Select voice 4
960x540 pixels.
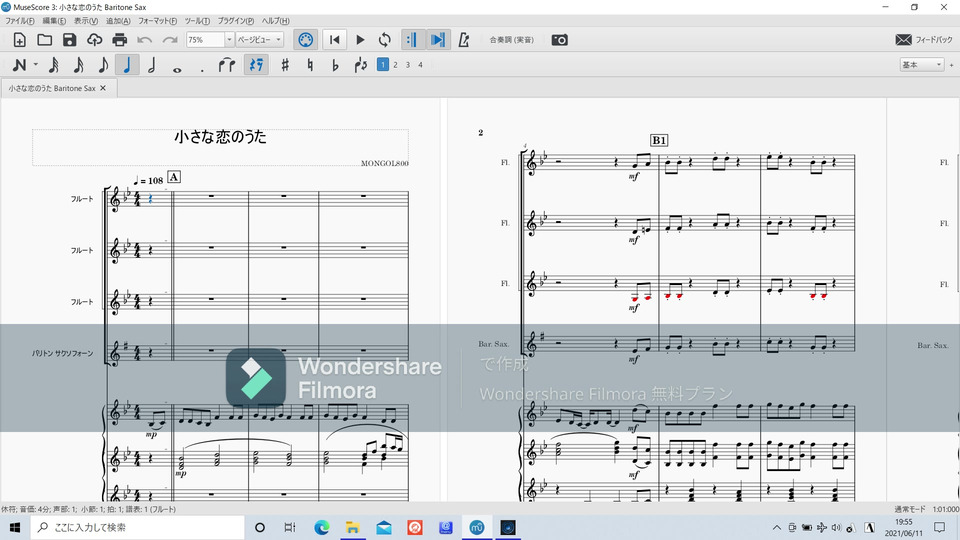tap(421, 64)
